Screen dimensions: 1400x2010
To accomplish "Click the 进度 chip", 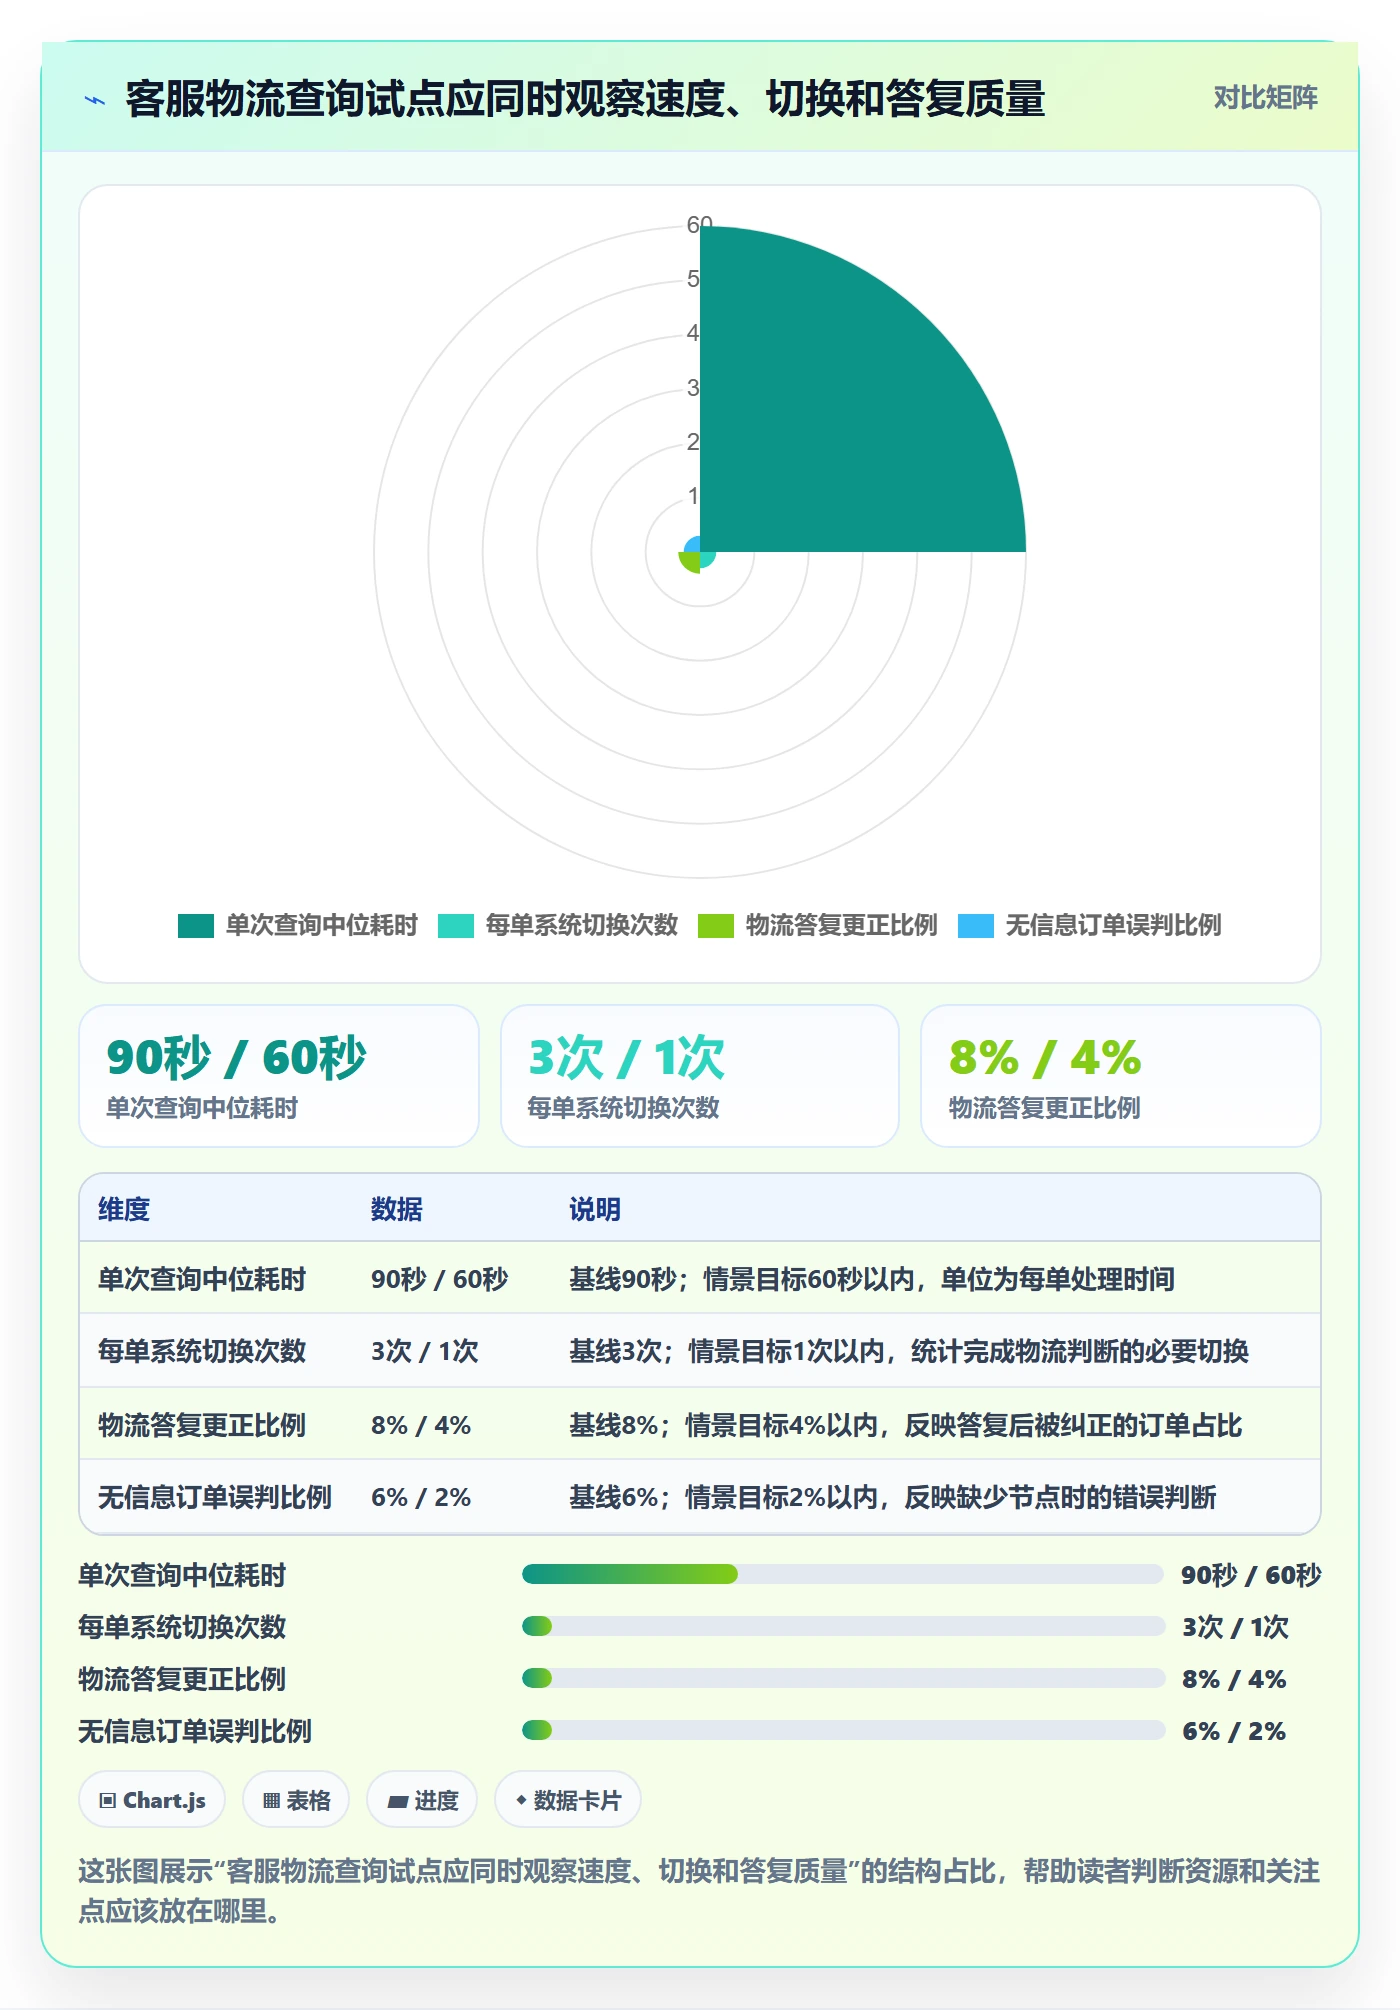I will click(x=422, y=1800).
